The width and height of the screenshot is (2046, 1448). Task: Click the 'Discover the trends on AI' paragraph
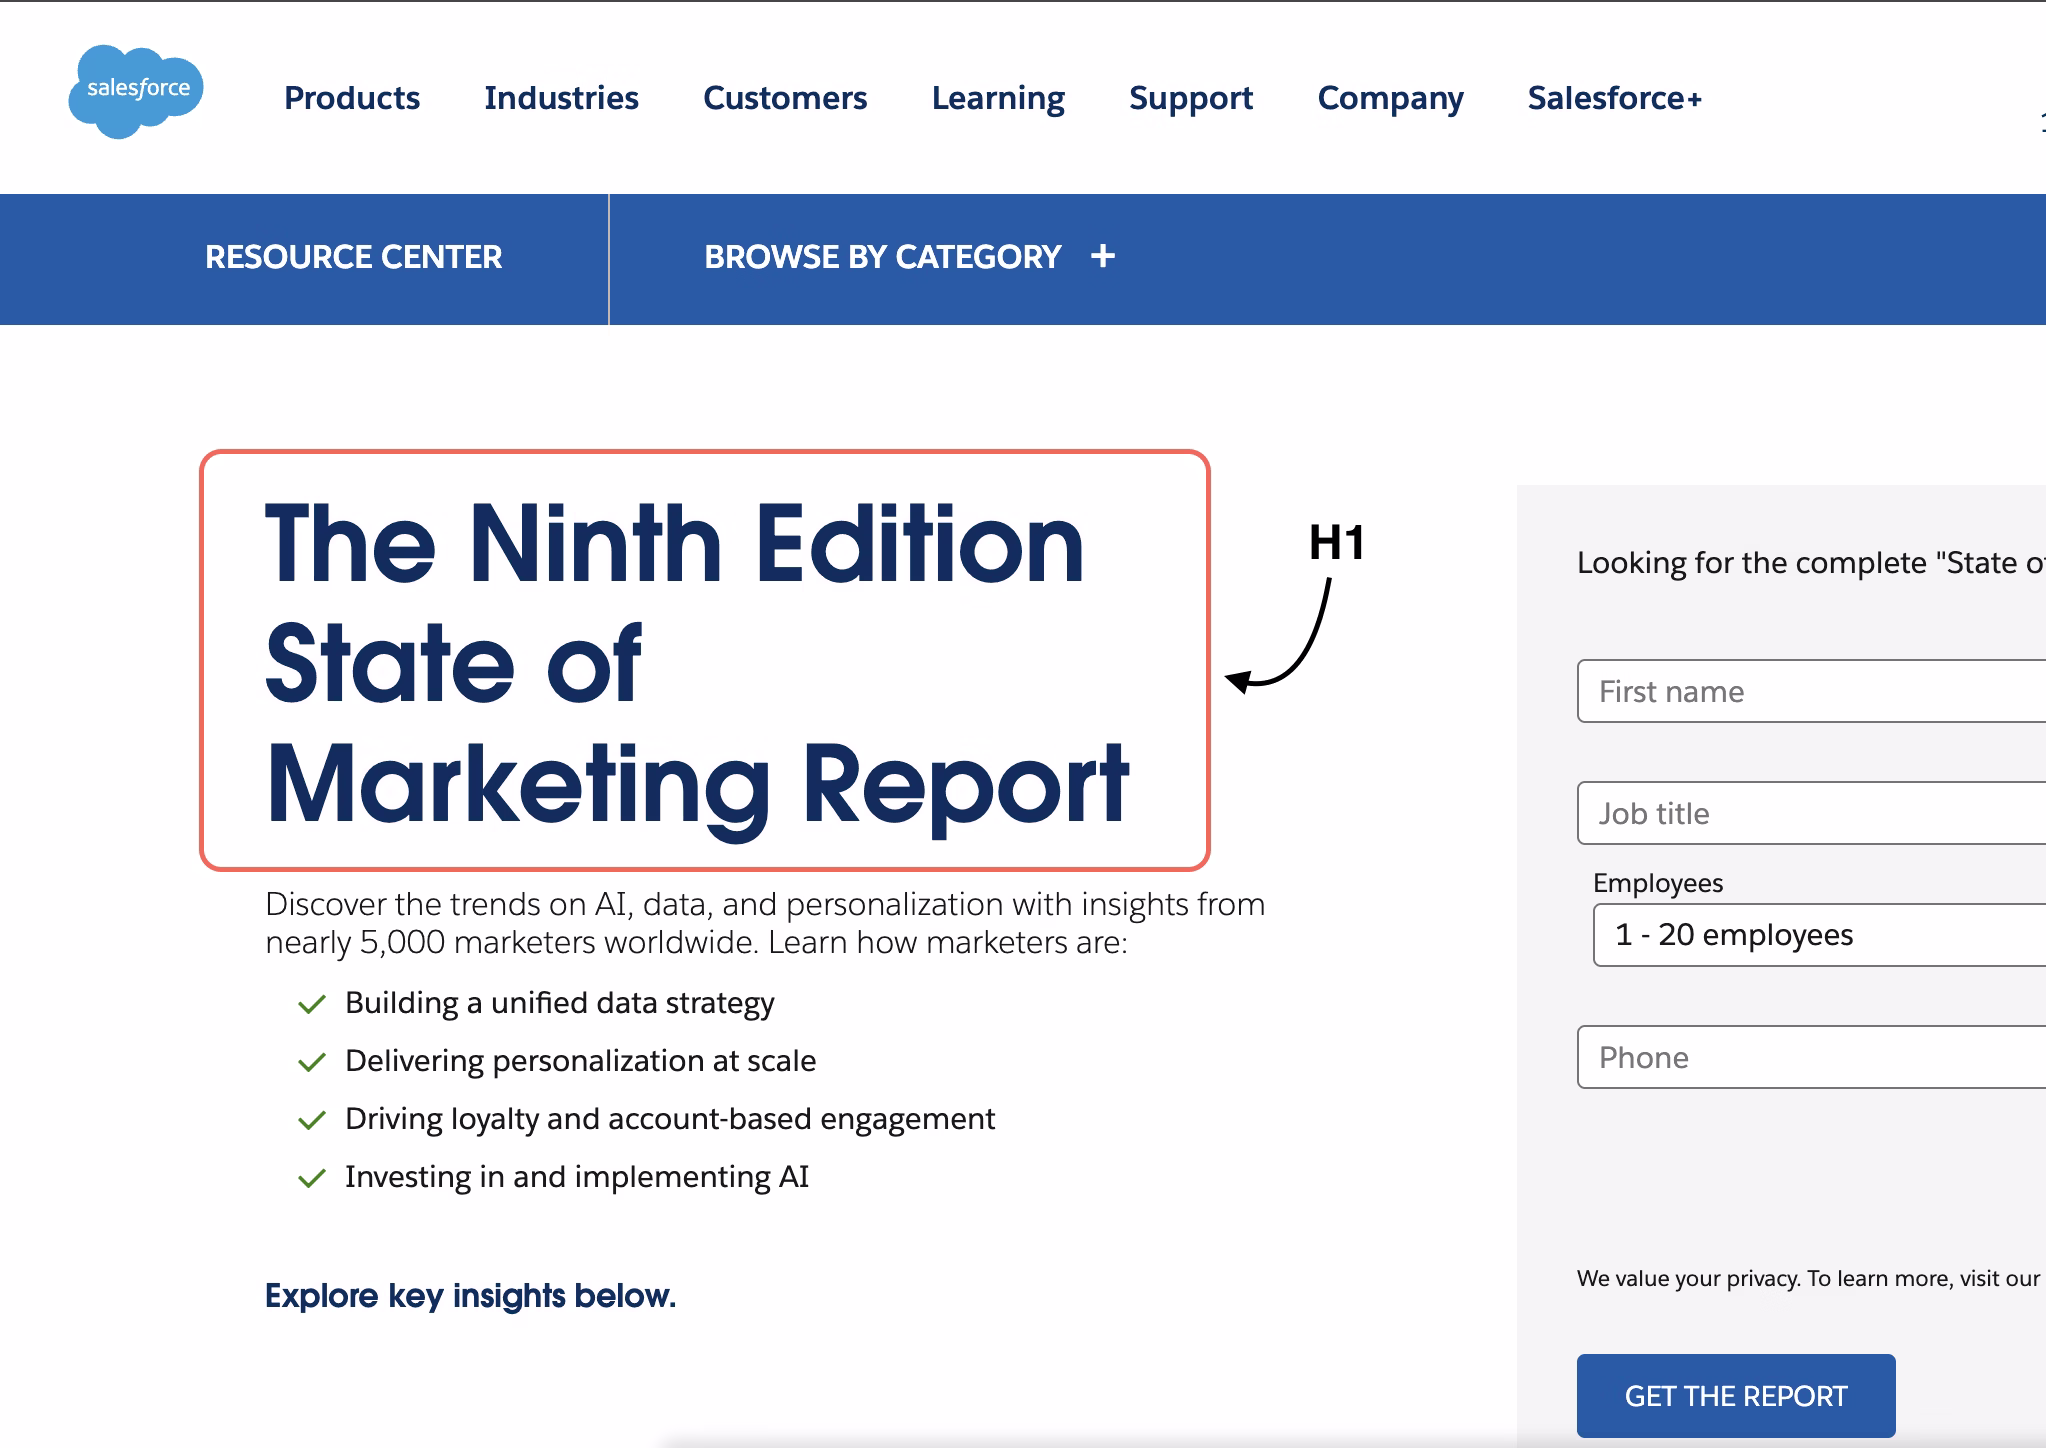pyautogui.click(x=765, y=923)
